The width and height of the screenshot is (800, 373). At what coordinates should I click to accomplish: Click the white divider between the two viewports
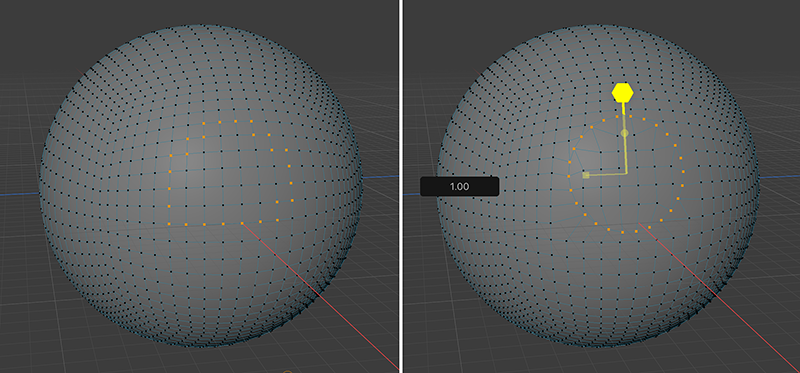coord(401,186)
